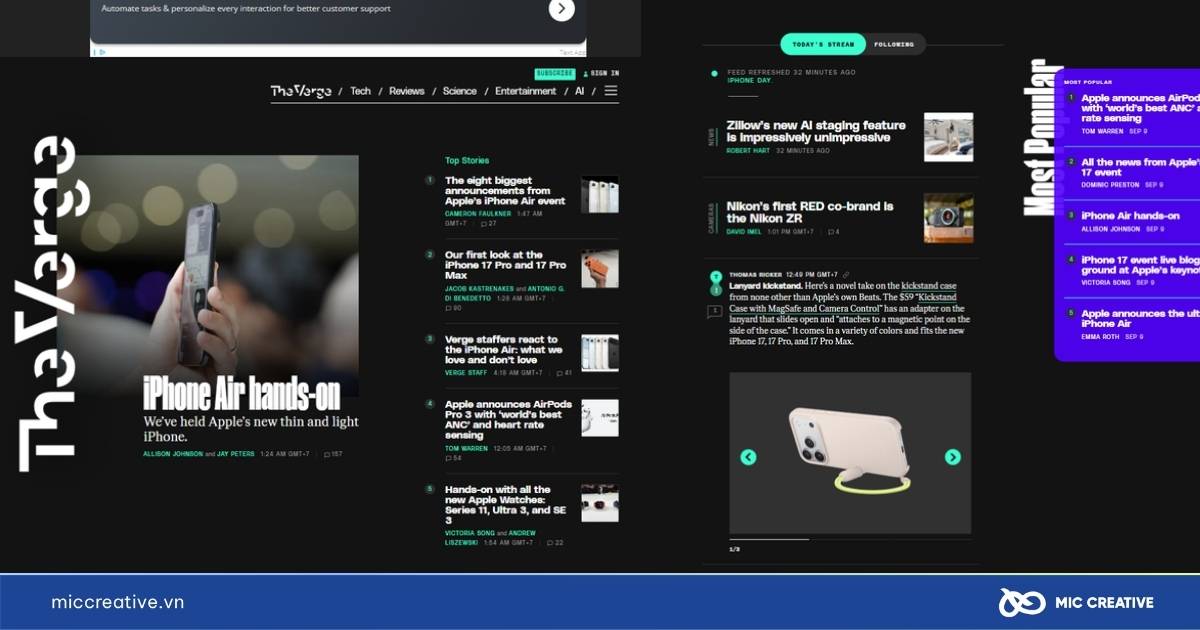Image resolution: width=1200 pixels, height=630 pixels.
Task: Click comment icon showing 90 comments
Action: tap(453, 308)
